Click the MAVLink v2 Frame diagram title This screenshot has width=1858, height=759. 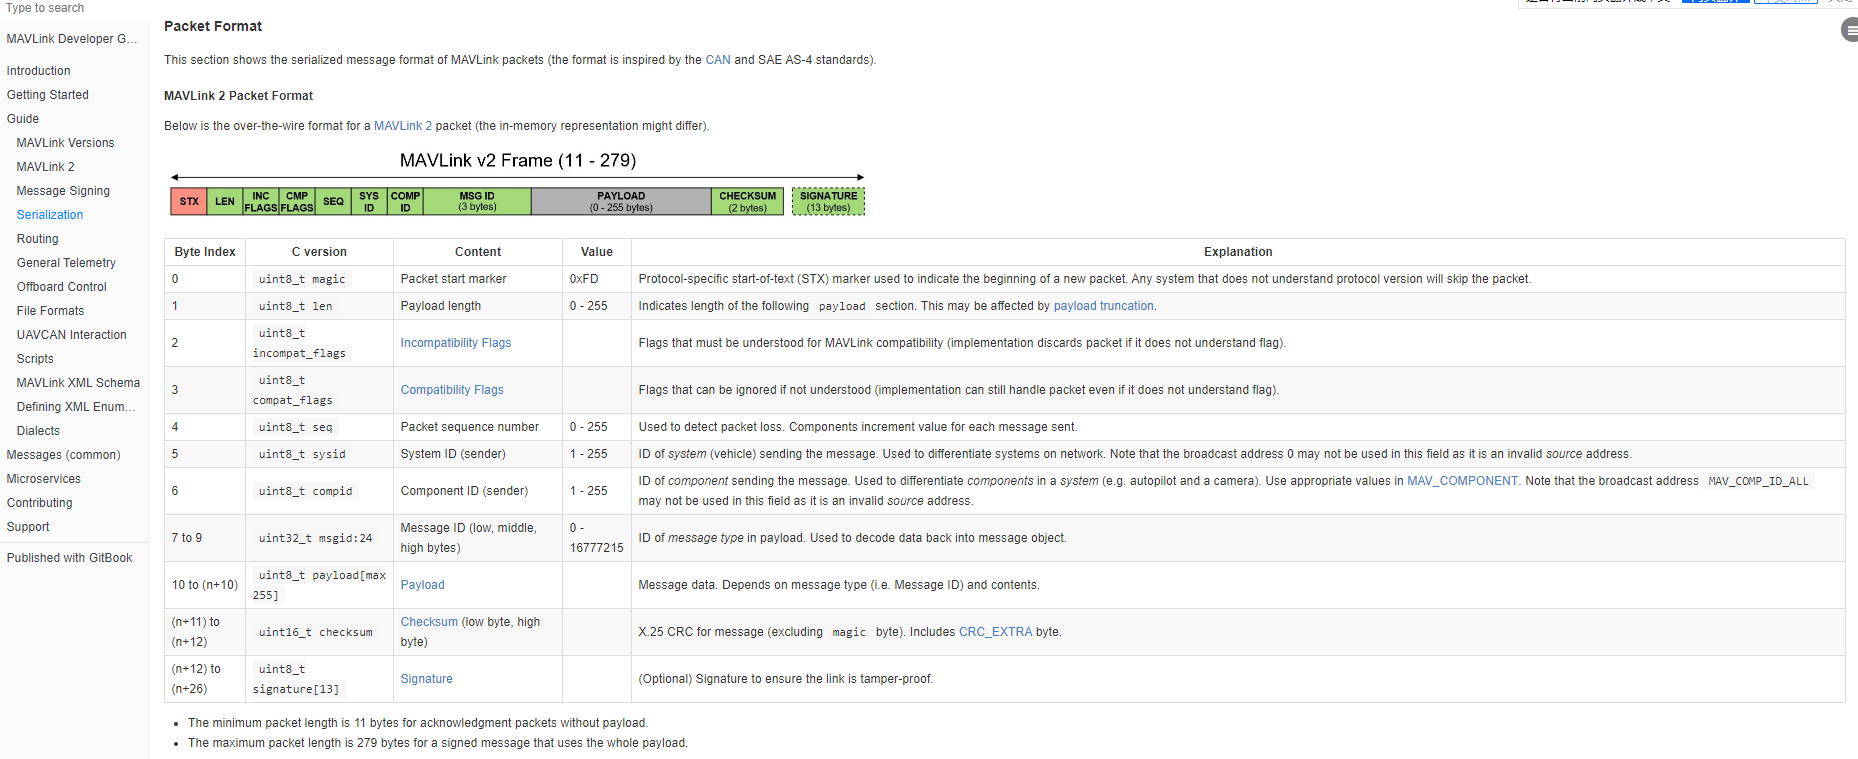(x=518, y=160)
